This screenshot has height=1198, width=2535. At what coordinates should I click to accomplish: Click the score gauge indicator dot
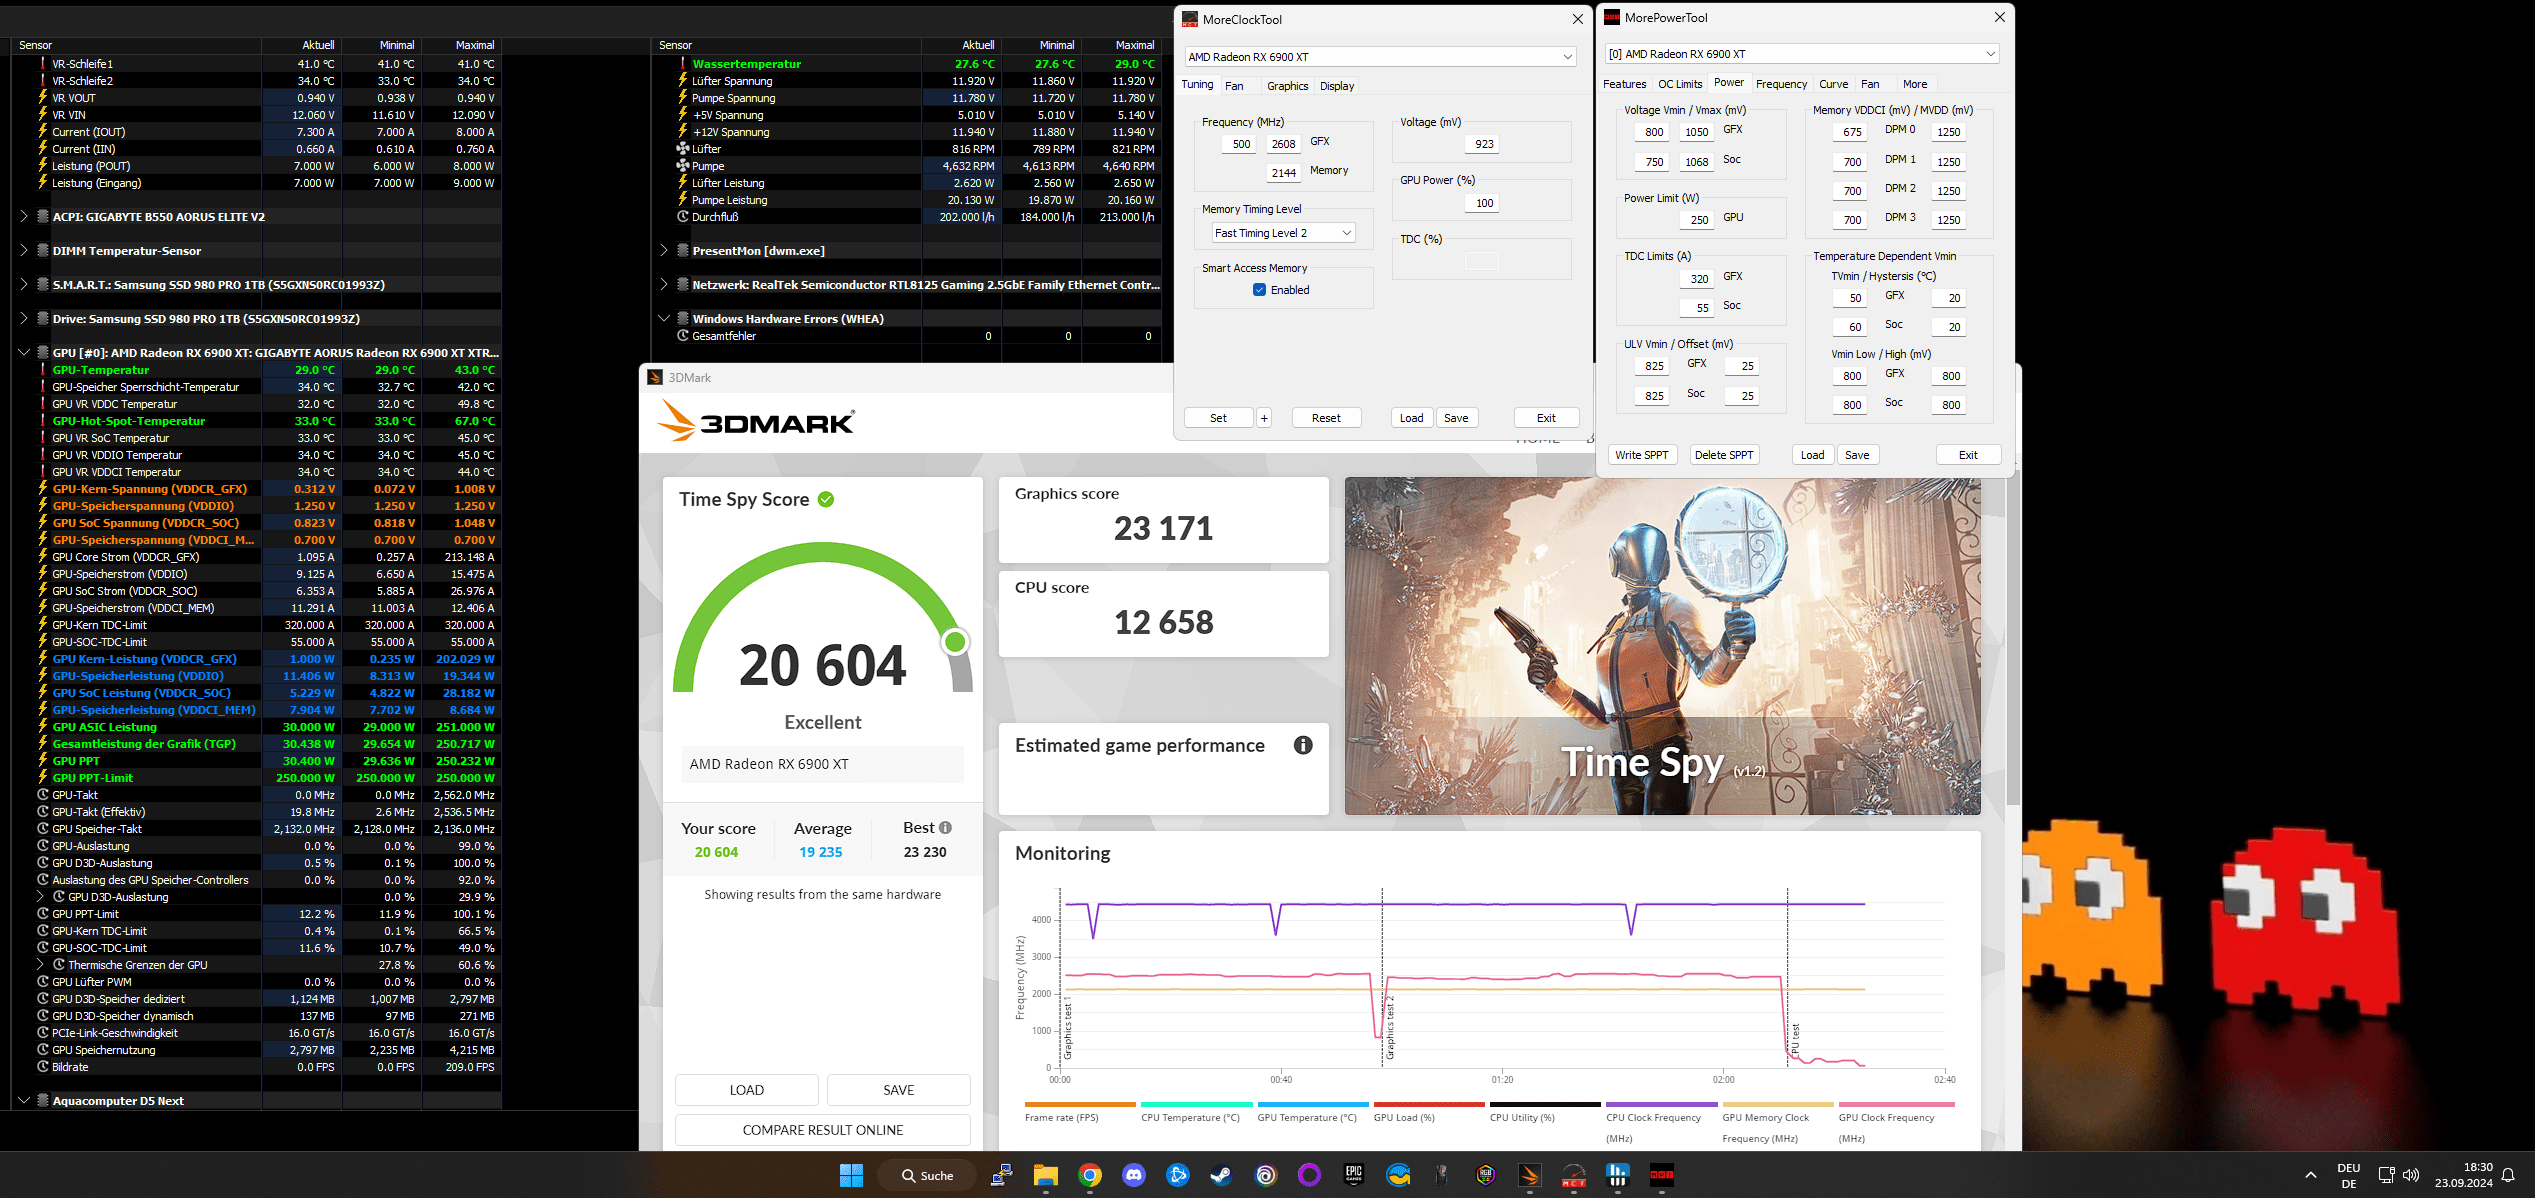point(955,642)
